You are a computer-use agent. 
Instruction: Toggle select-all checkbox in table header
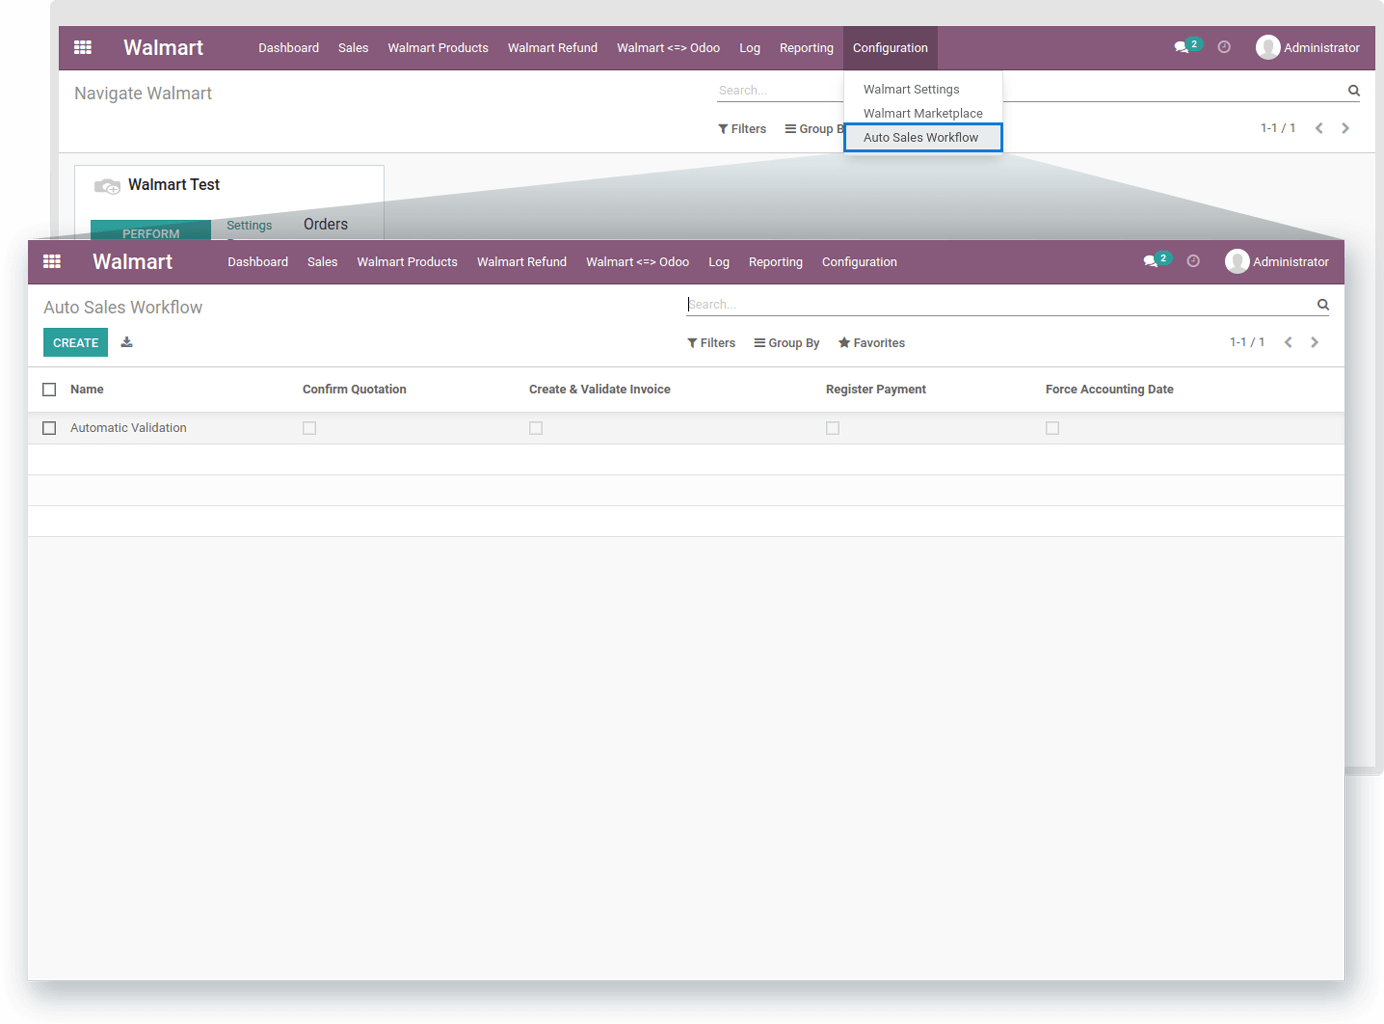coord(49,390)
